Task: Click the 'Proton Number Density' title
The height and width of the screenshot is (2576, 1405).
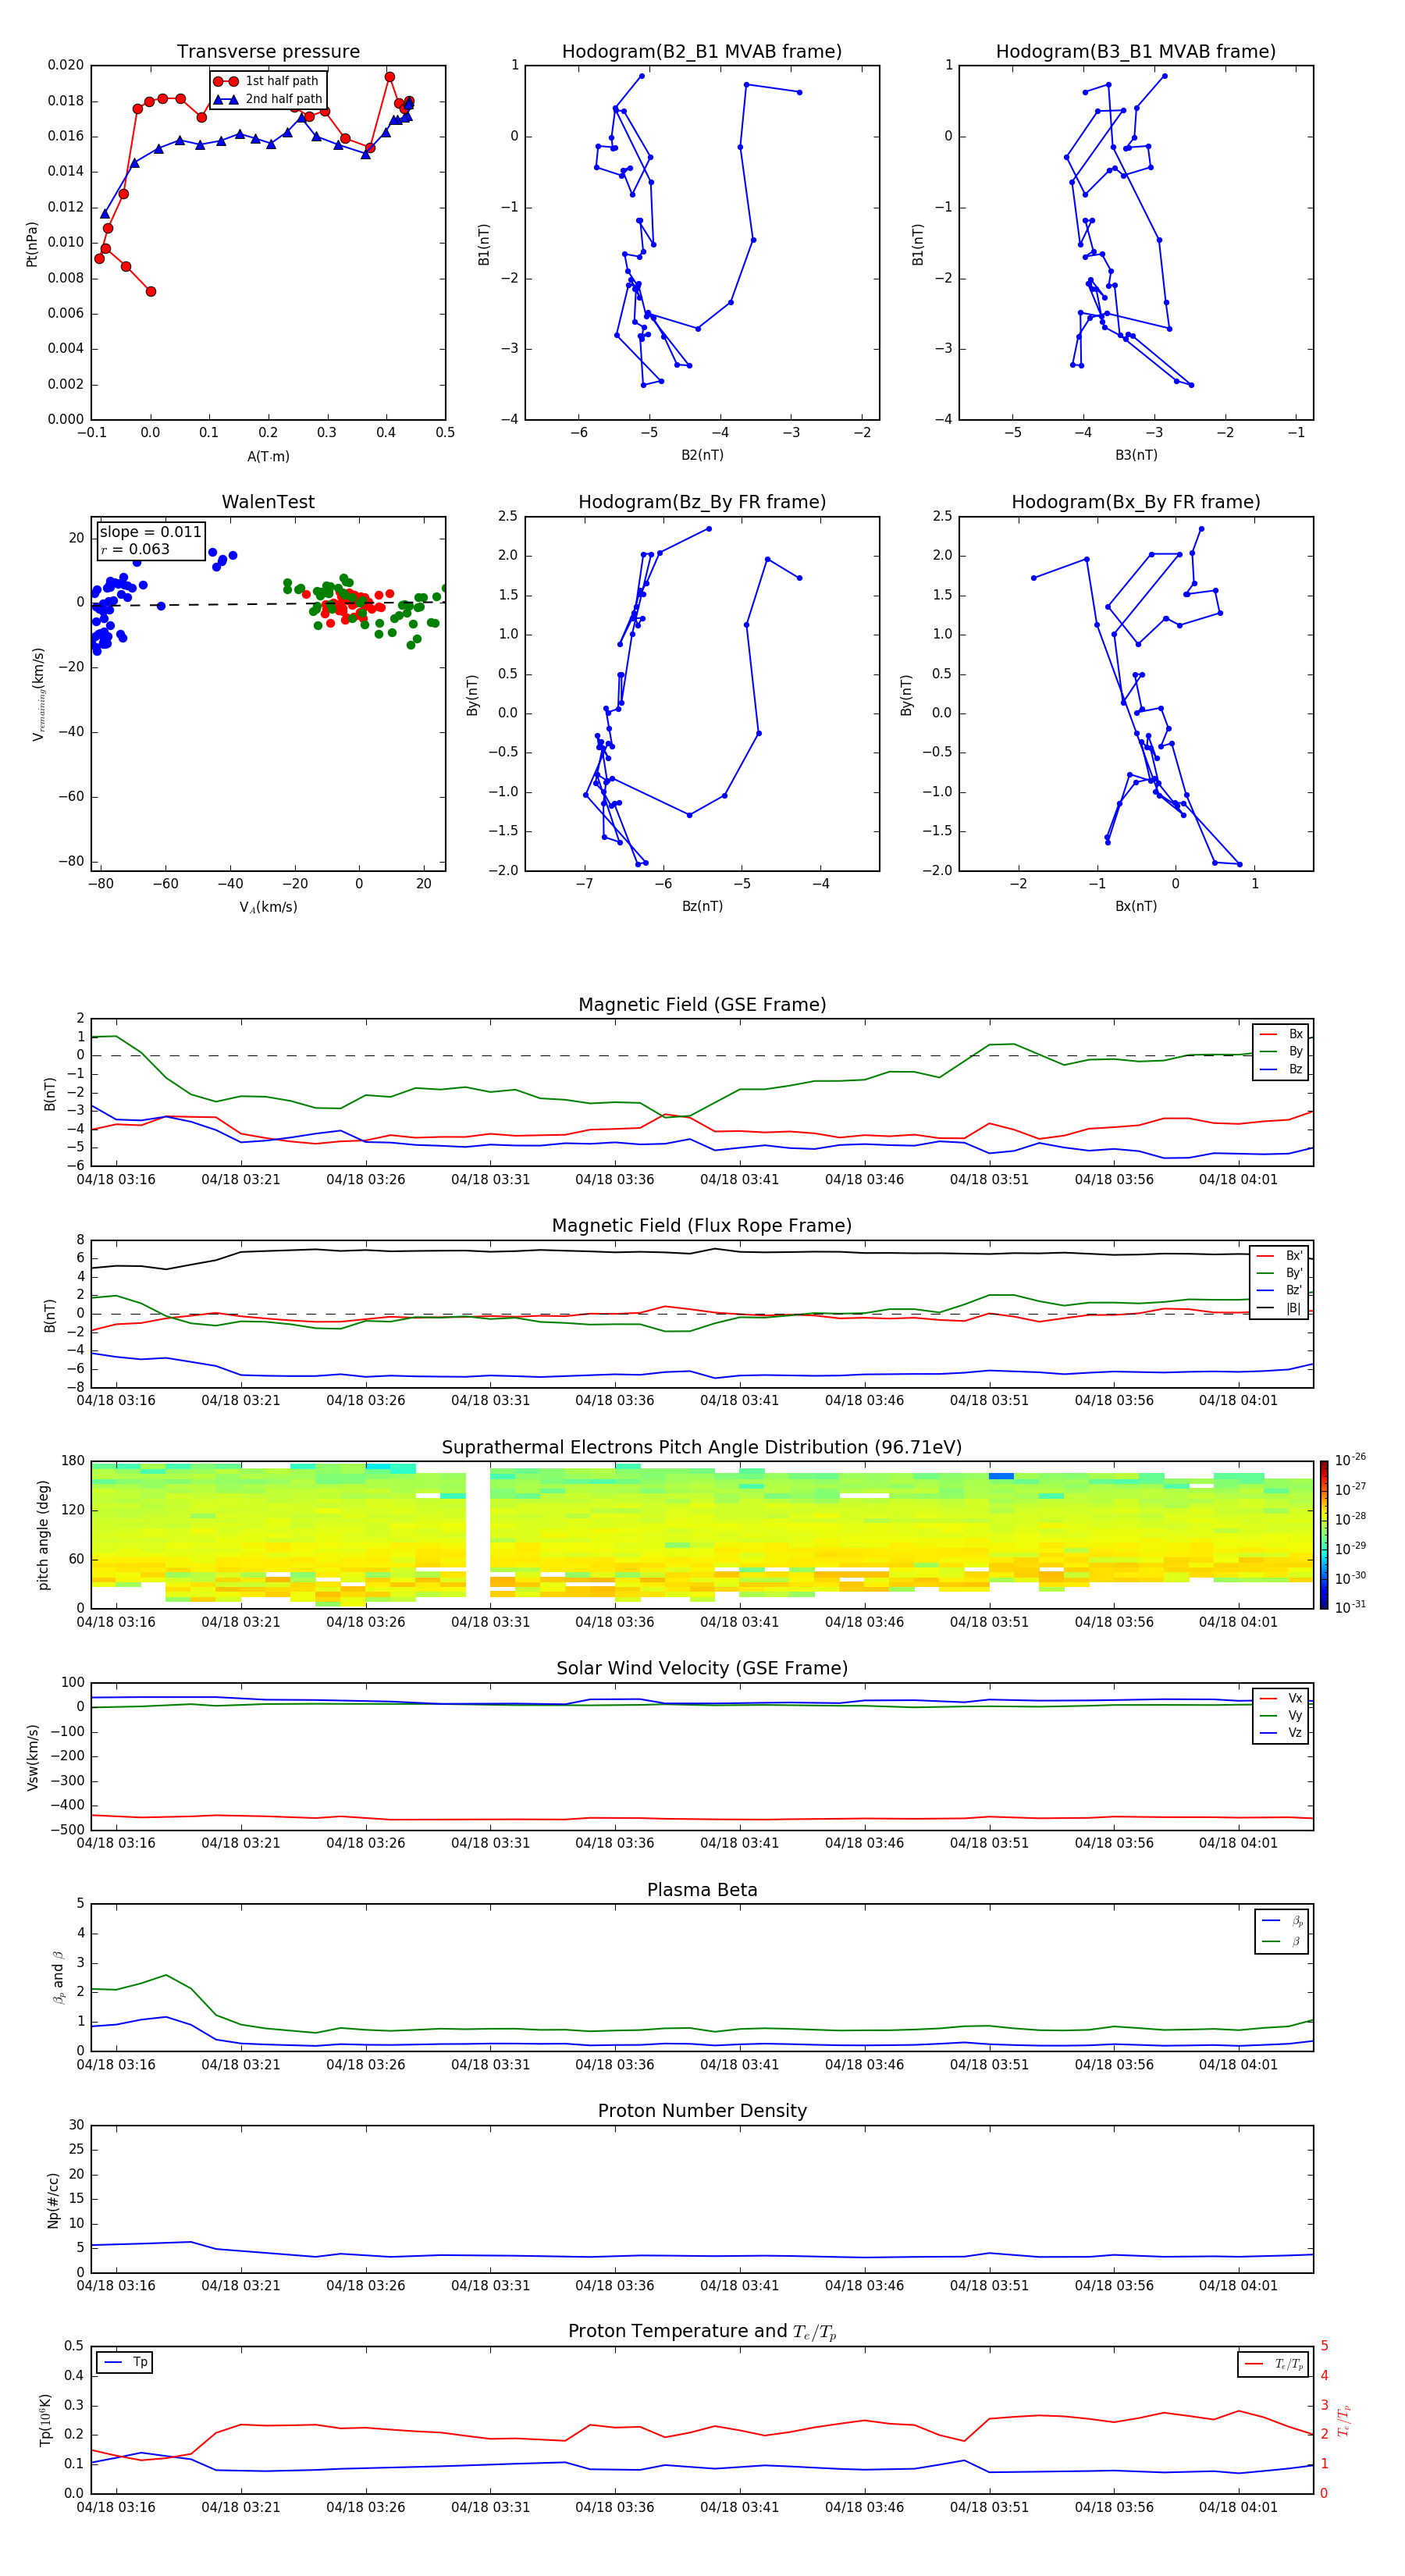Action: [x=702, y=2111]
